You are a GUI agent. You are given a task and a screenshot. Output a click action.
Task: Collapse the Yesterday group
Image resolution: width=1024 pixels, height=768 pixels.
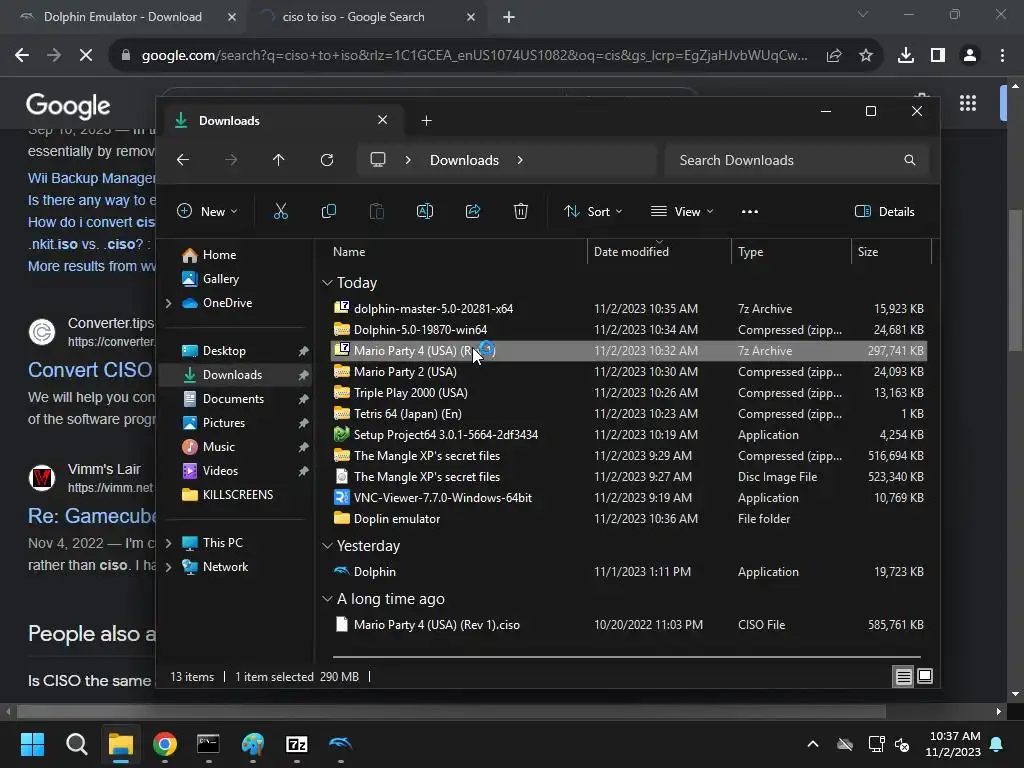pos(327,546)
